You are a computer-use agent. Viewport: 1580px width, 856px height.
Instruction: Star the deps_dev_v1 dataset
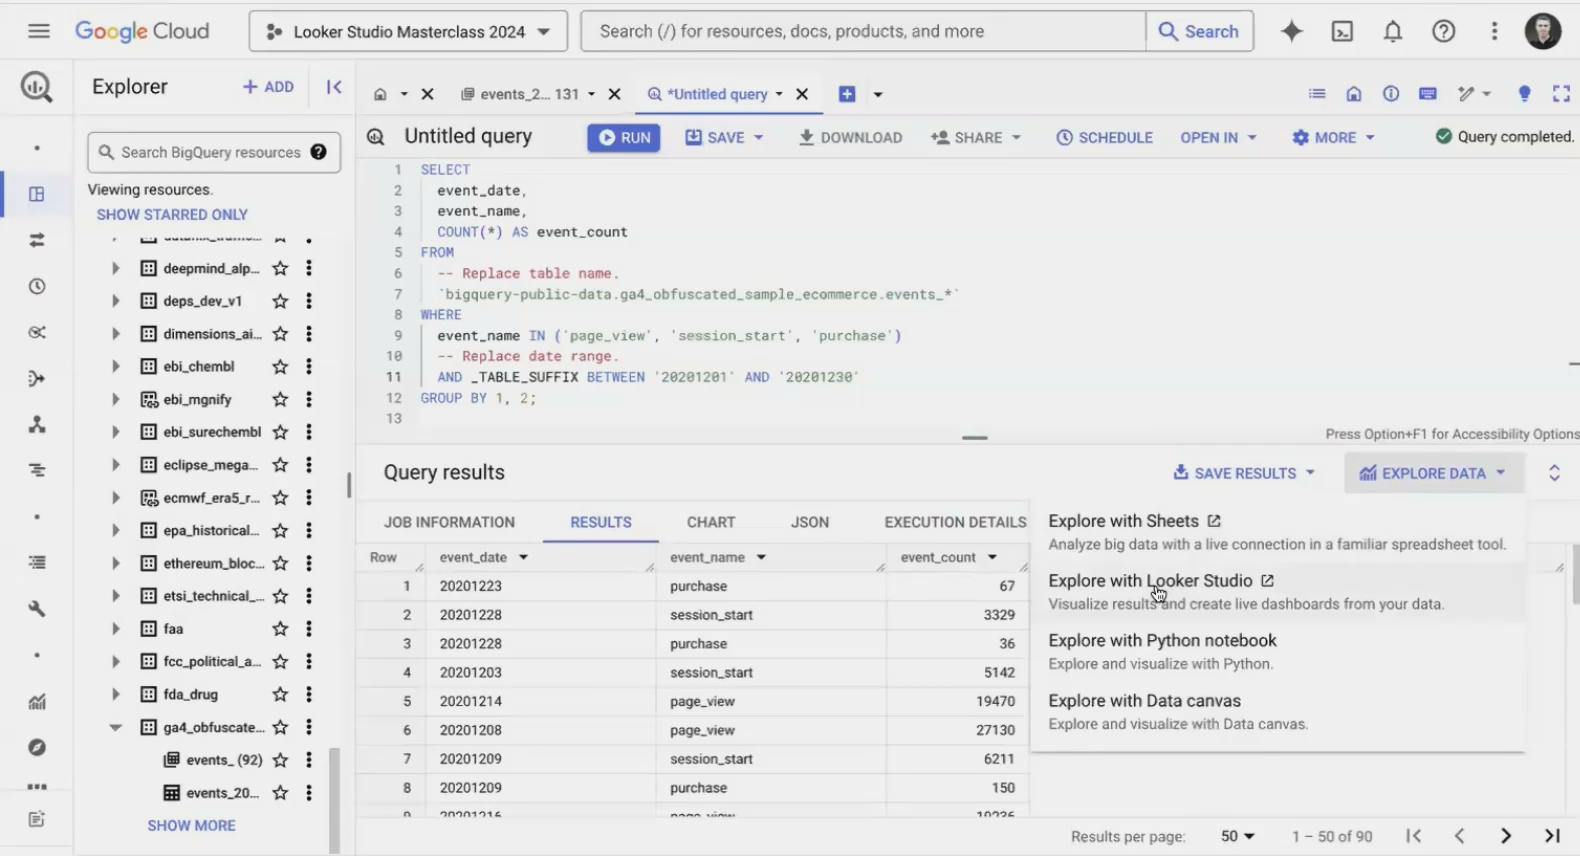(281, 301)
